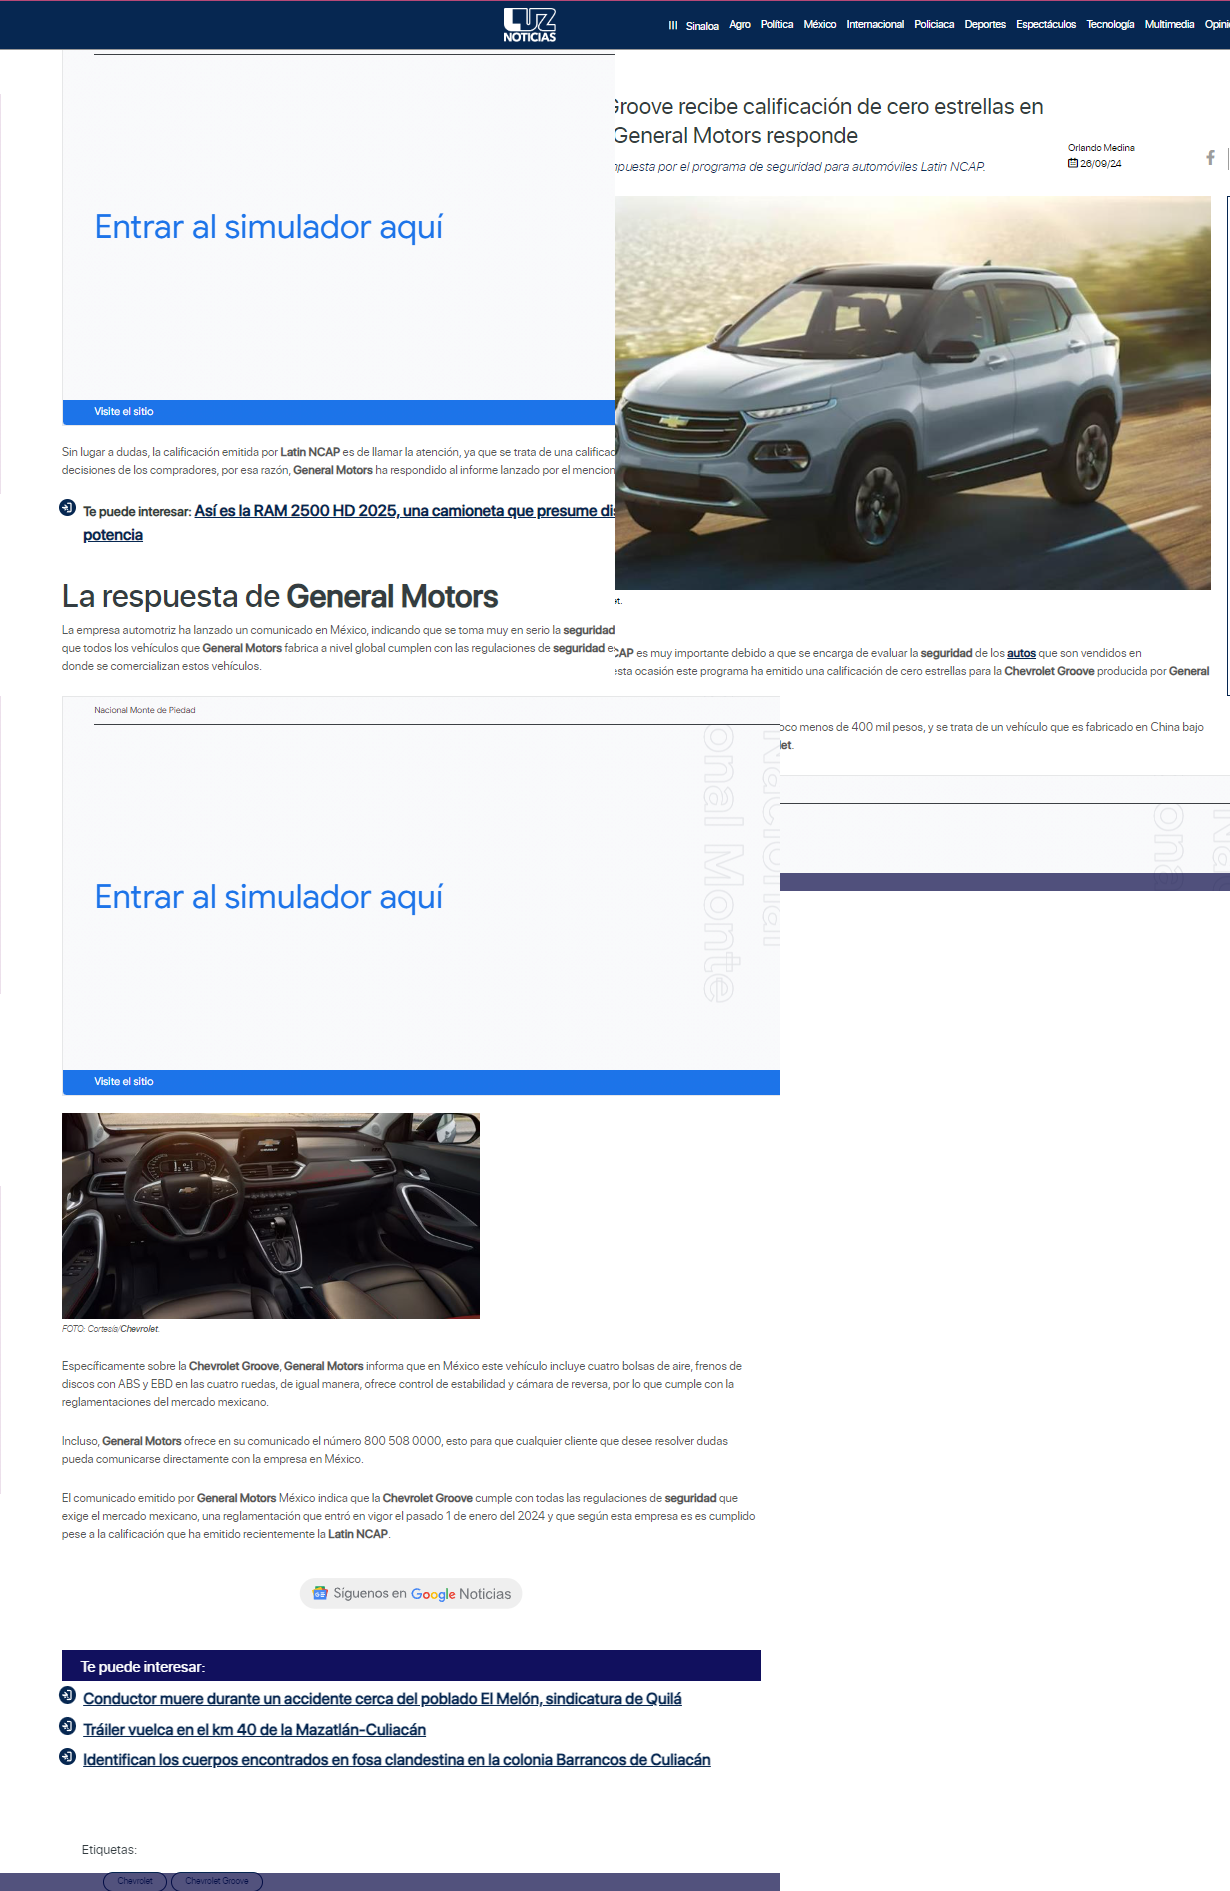Click the Etiquetas label
This screenshot has height=1891, width=1230.
click(109, 1850)
